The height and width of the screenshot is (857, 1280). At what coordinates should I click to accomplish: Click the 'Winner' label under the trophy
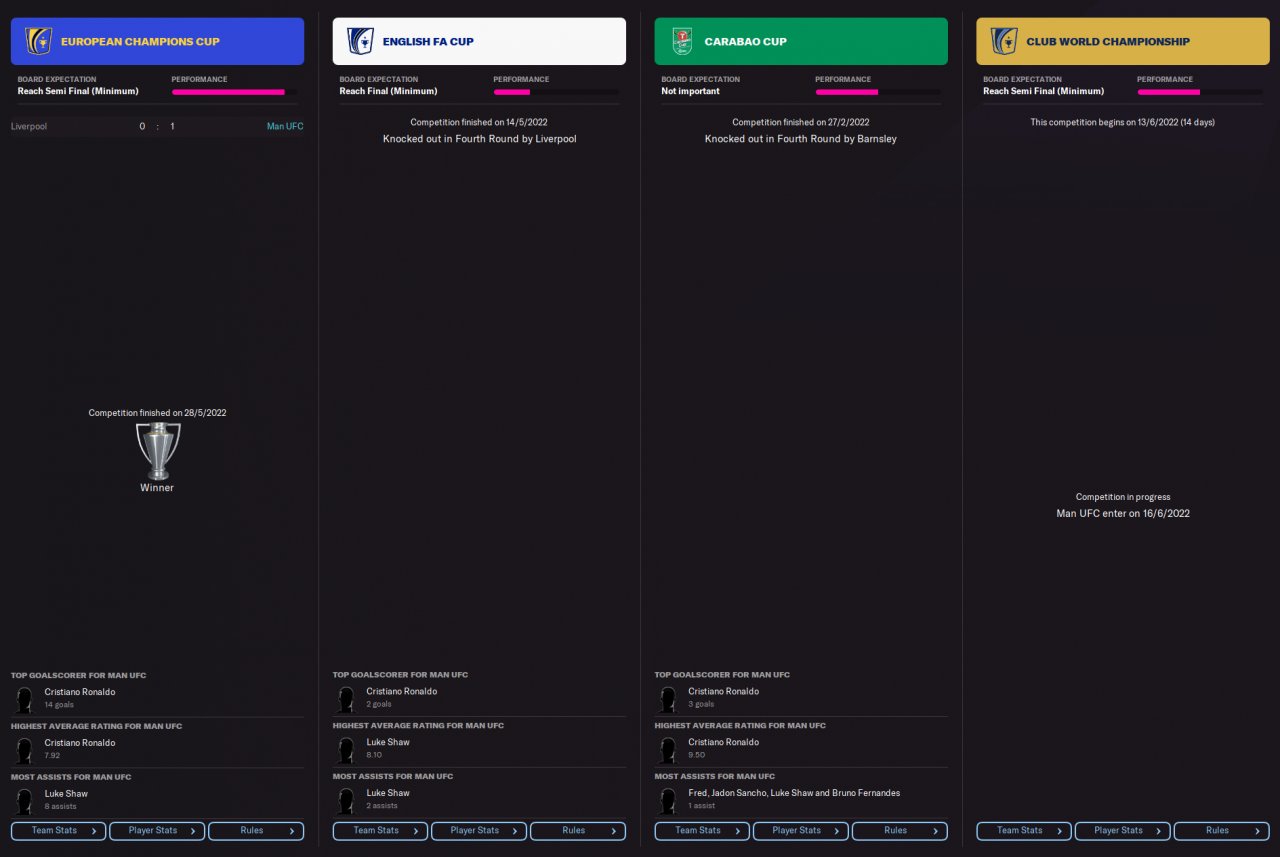(x=157, y=488)
